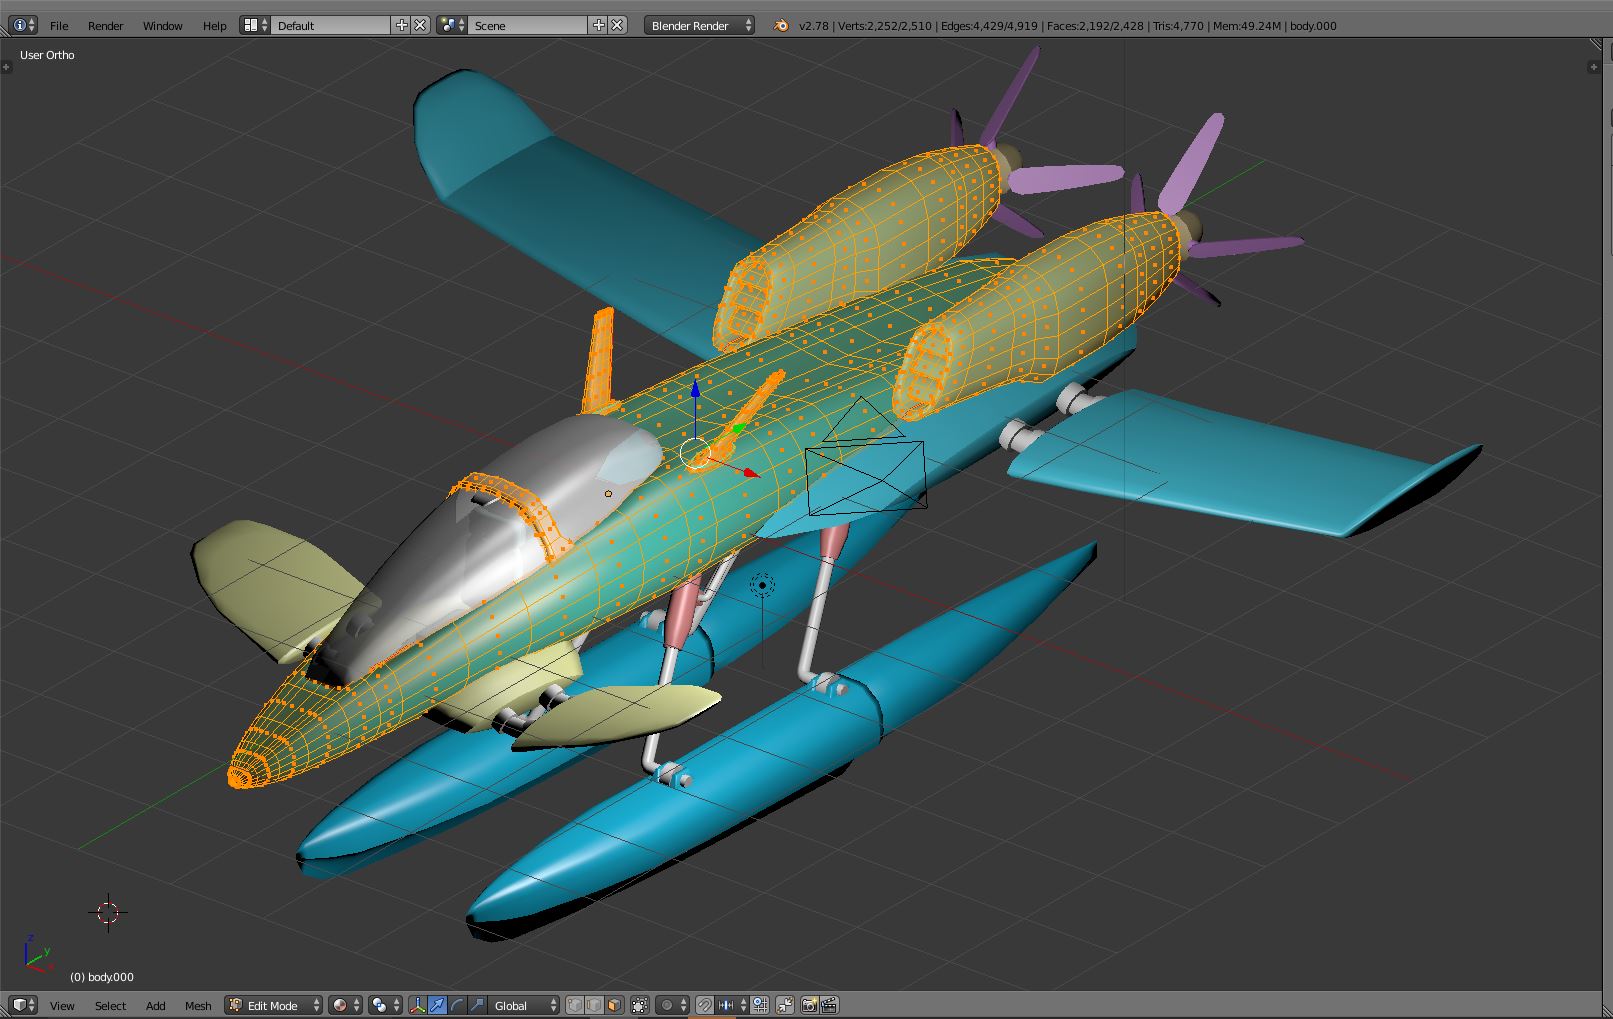This screenshot has height=1019, width=1613.
Task: Click the Scene name field
Action: pyautogui.click(x=529, y=26)
